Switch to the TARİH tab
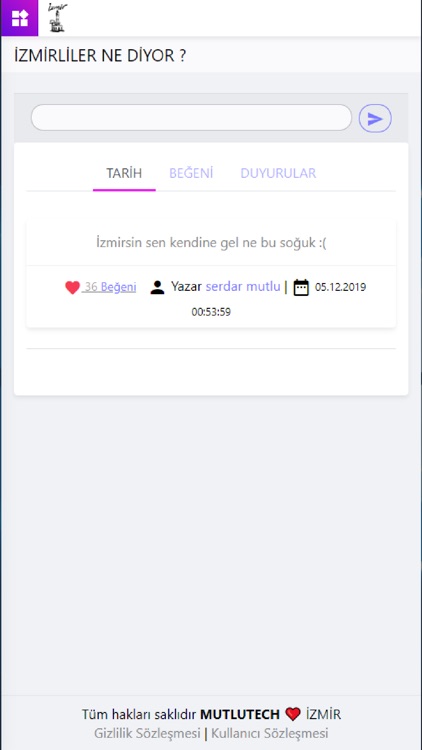Screen dimensions: 422x750 coord(124,173)
